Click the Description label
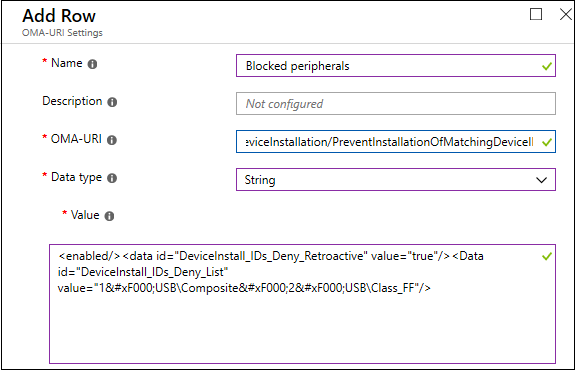 coord(72,101)
